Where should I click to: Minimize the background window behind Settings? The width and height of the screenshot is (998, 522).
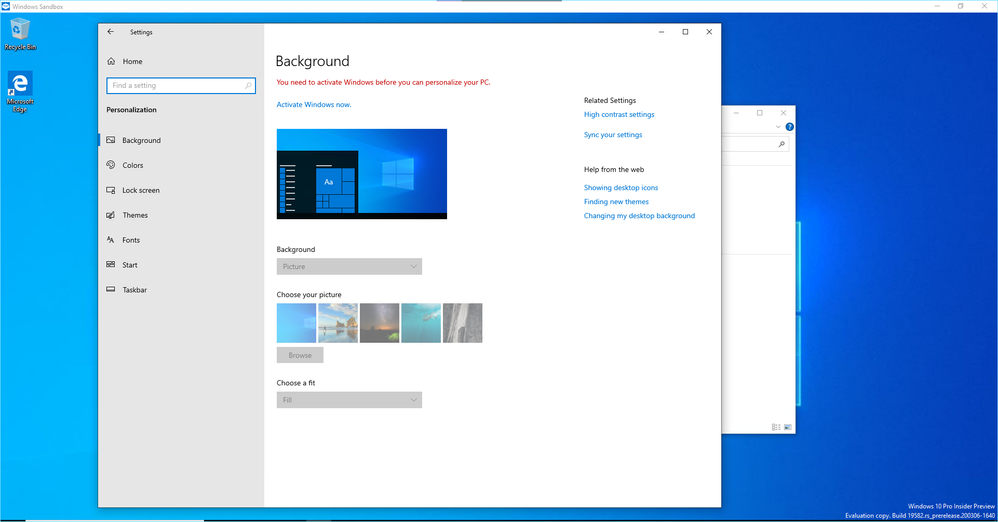(x=736, y=113)
